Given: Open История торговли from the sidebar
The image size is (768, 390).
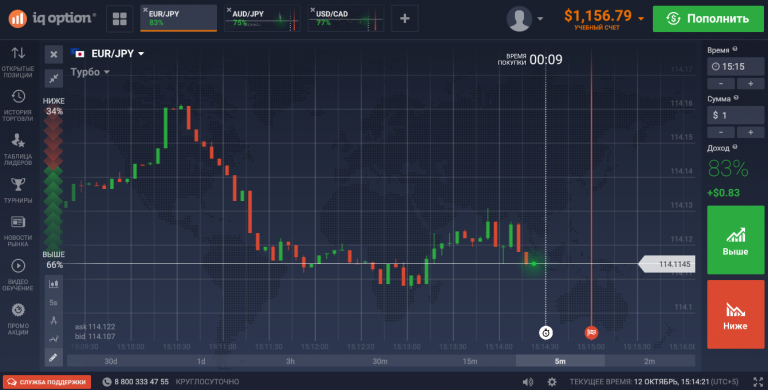Looking at the screenshot, I should point(18,105).
